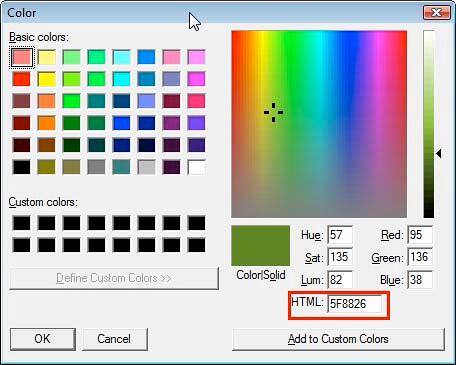
Task: Click Add to Custom Colors
Action: pyautogui.click(x=338, y=339)
